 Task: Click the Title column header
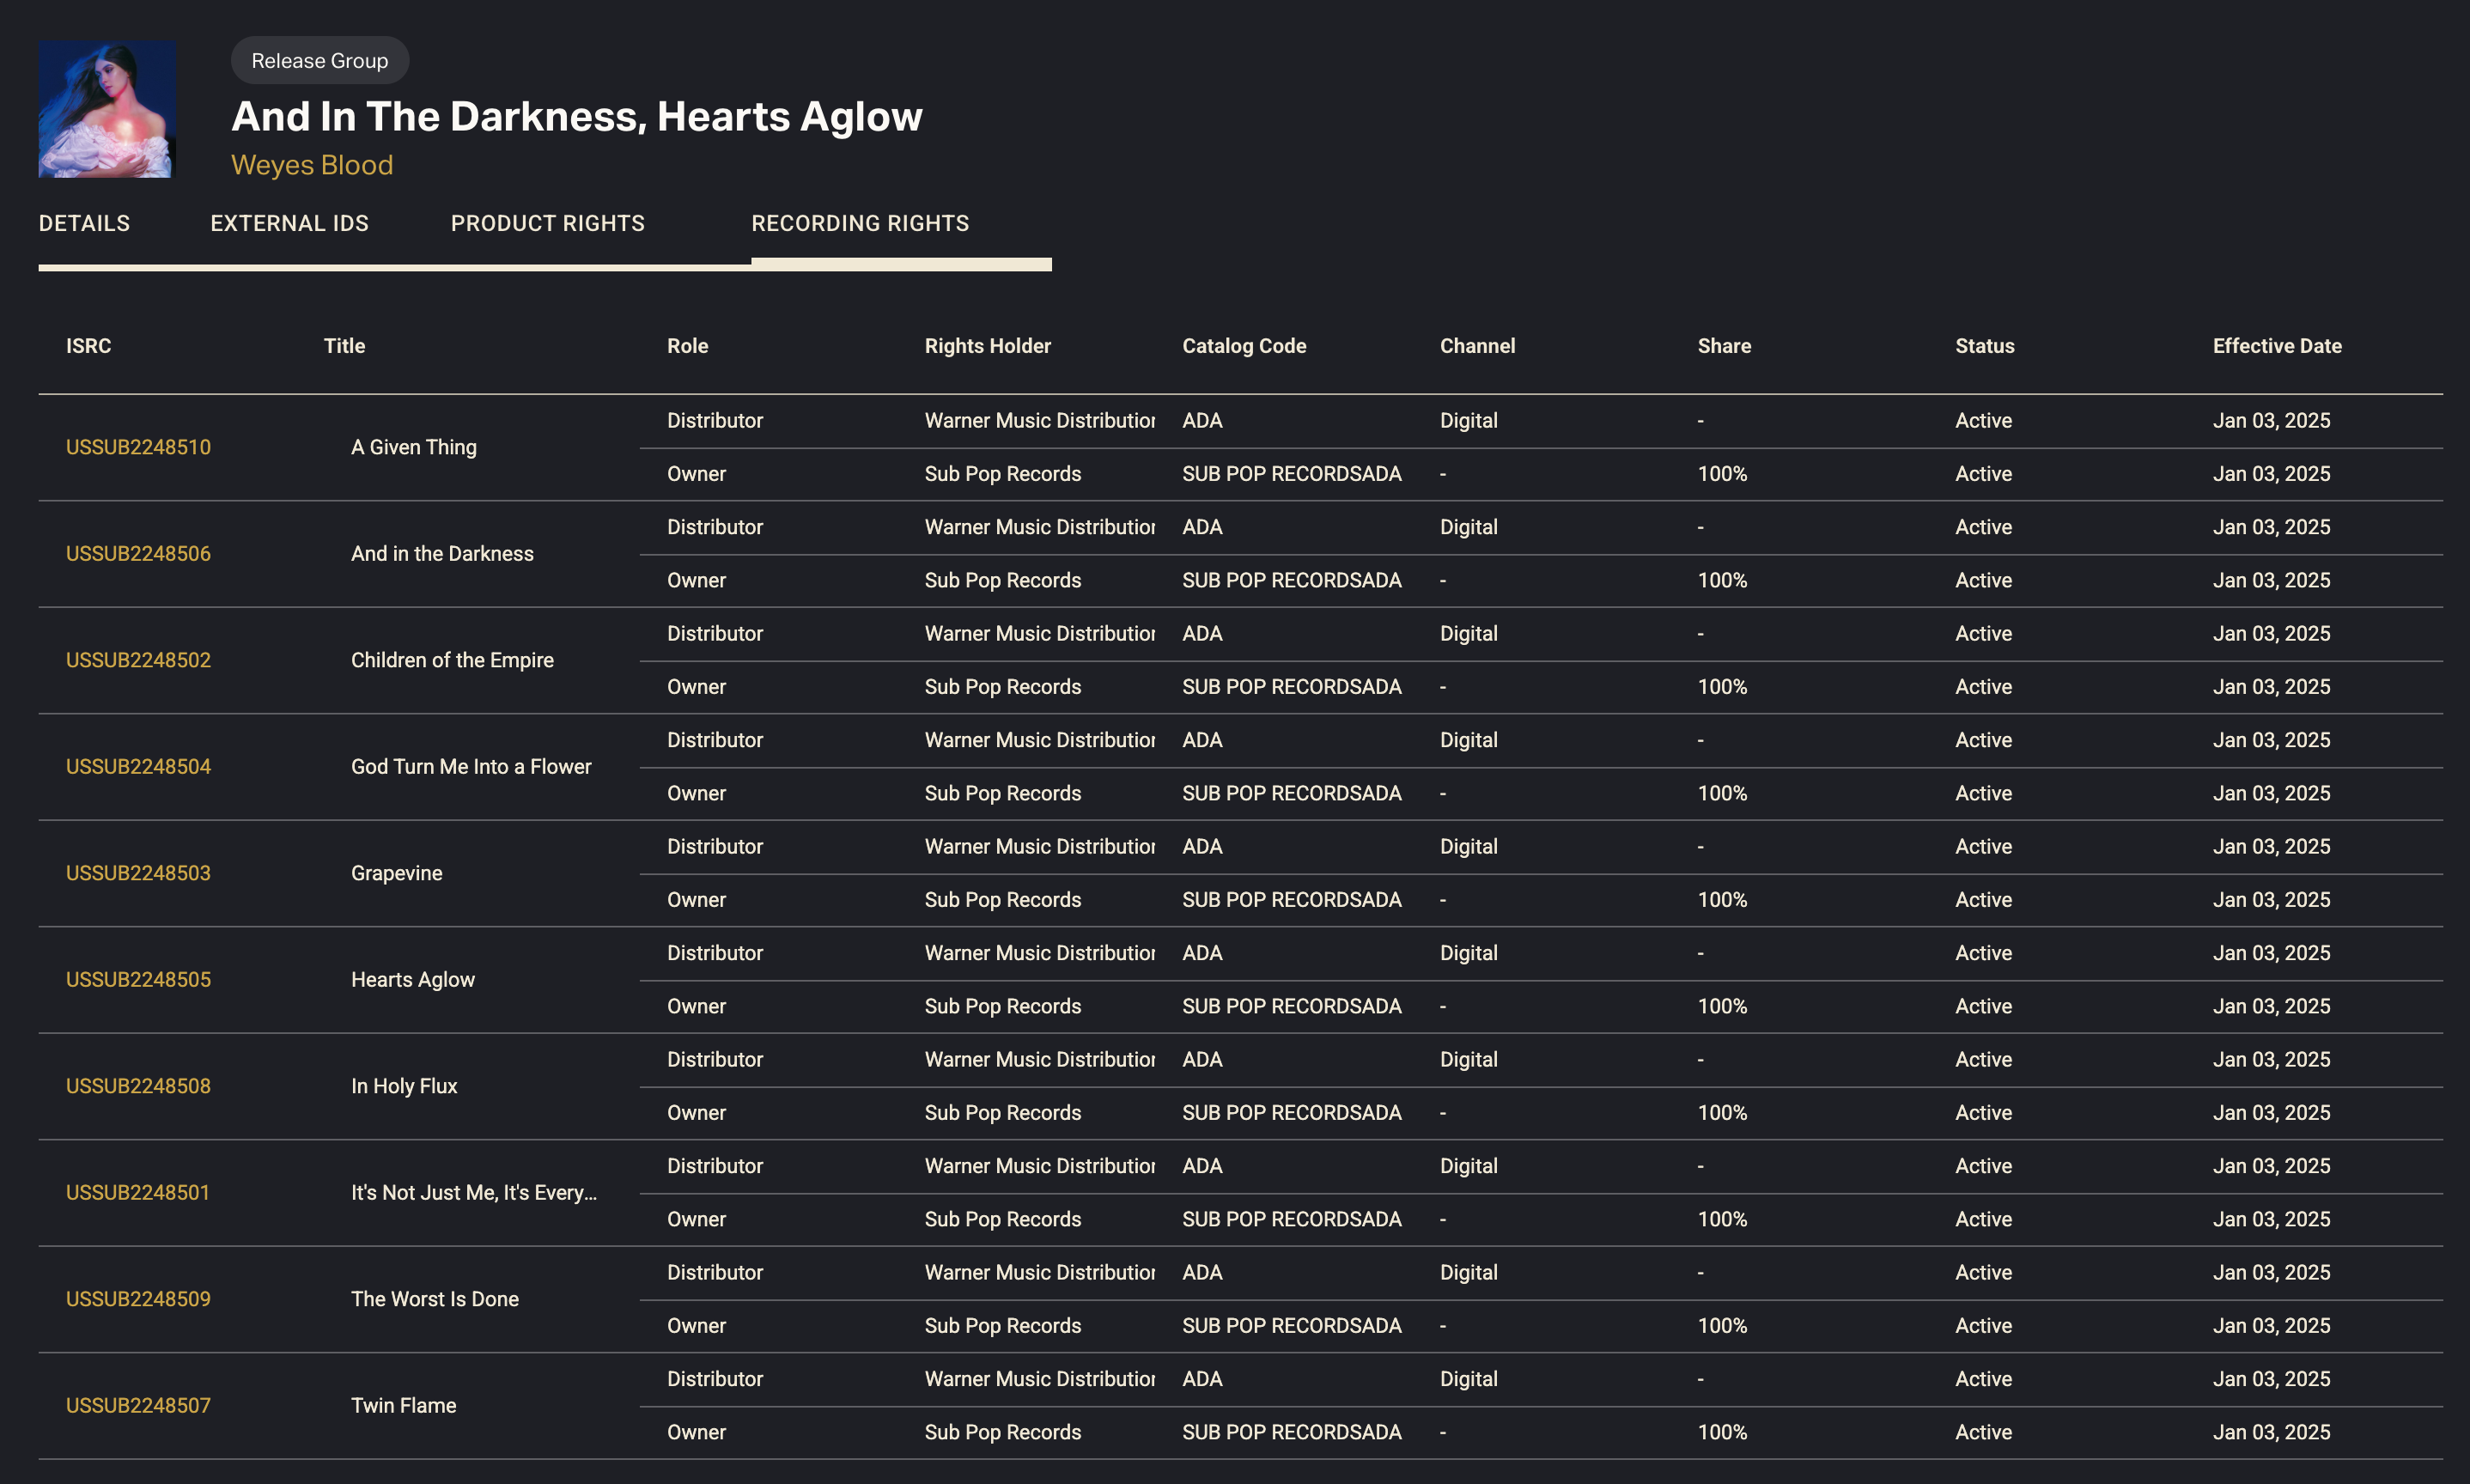(x=344, y=346)
